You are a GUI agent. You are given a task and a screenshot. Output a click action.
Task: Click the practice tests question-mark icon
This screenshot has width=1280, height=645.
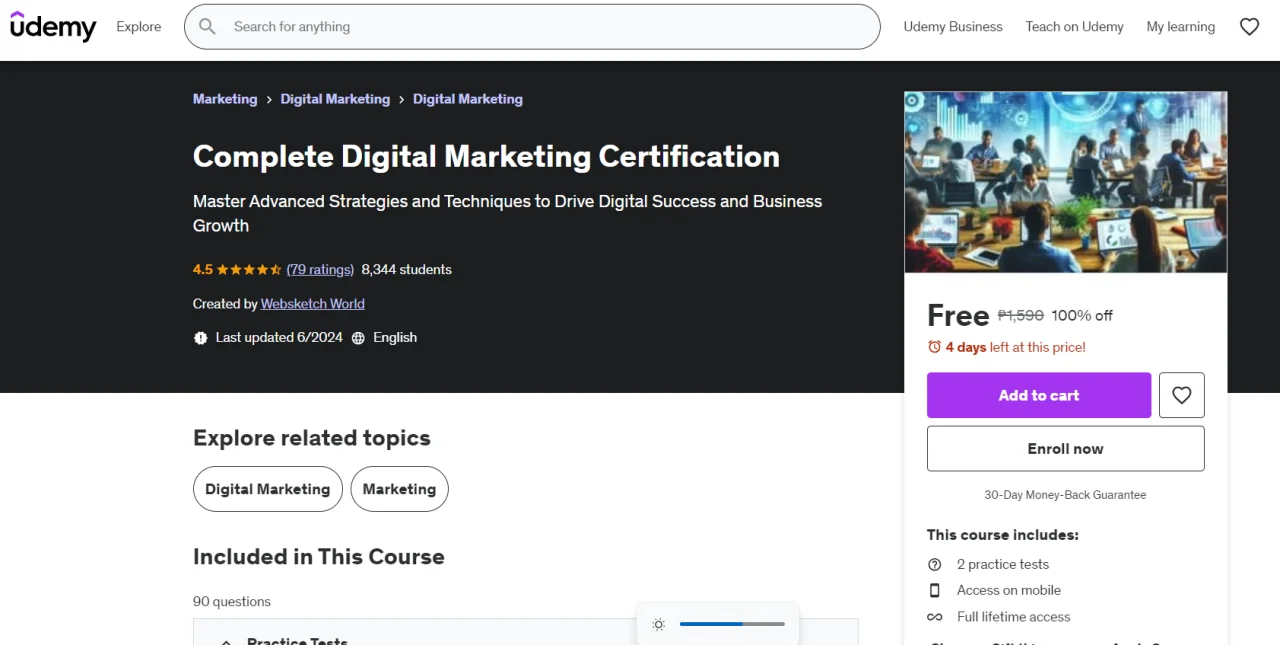pyautogui.click(x=935, y=564)
